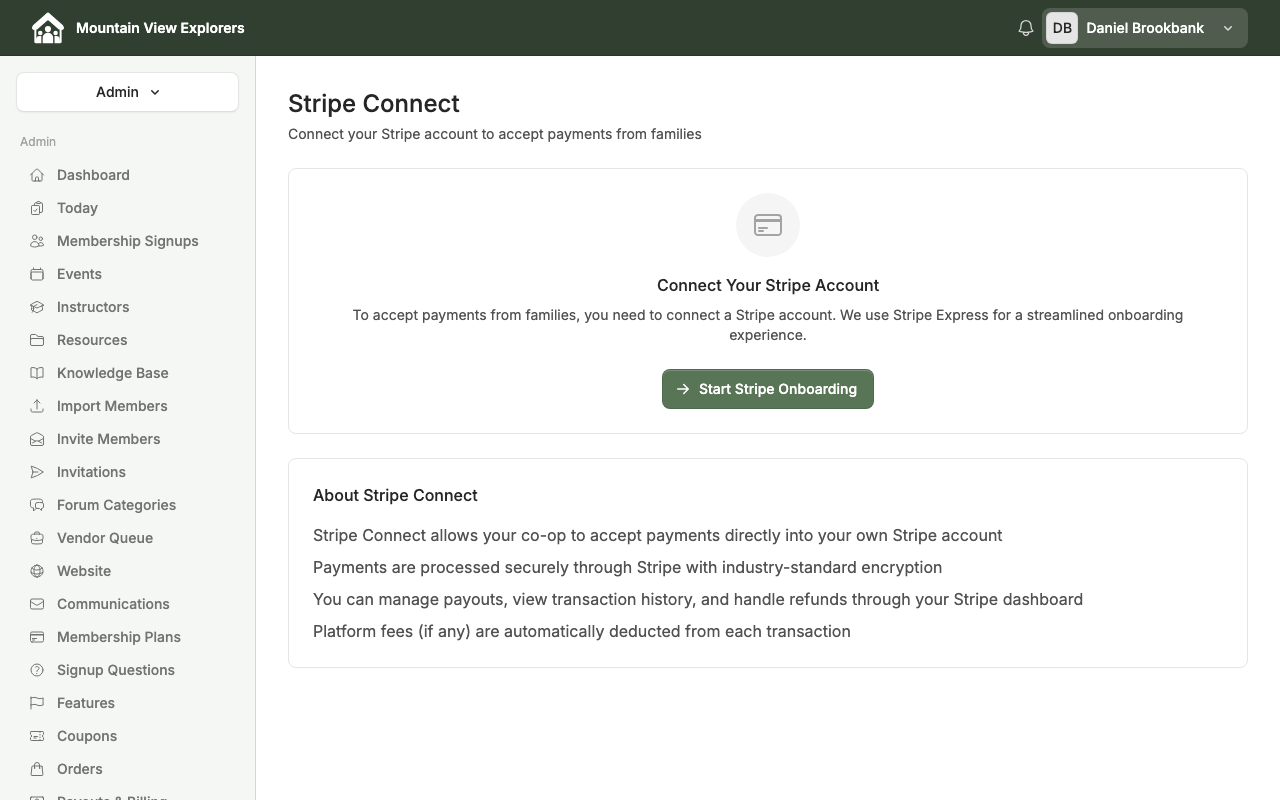Click the Mountain View Explorers title
The width and height of the screenshot is (1280, 800).
tap(160, 28)
